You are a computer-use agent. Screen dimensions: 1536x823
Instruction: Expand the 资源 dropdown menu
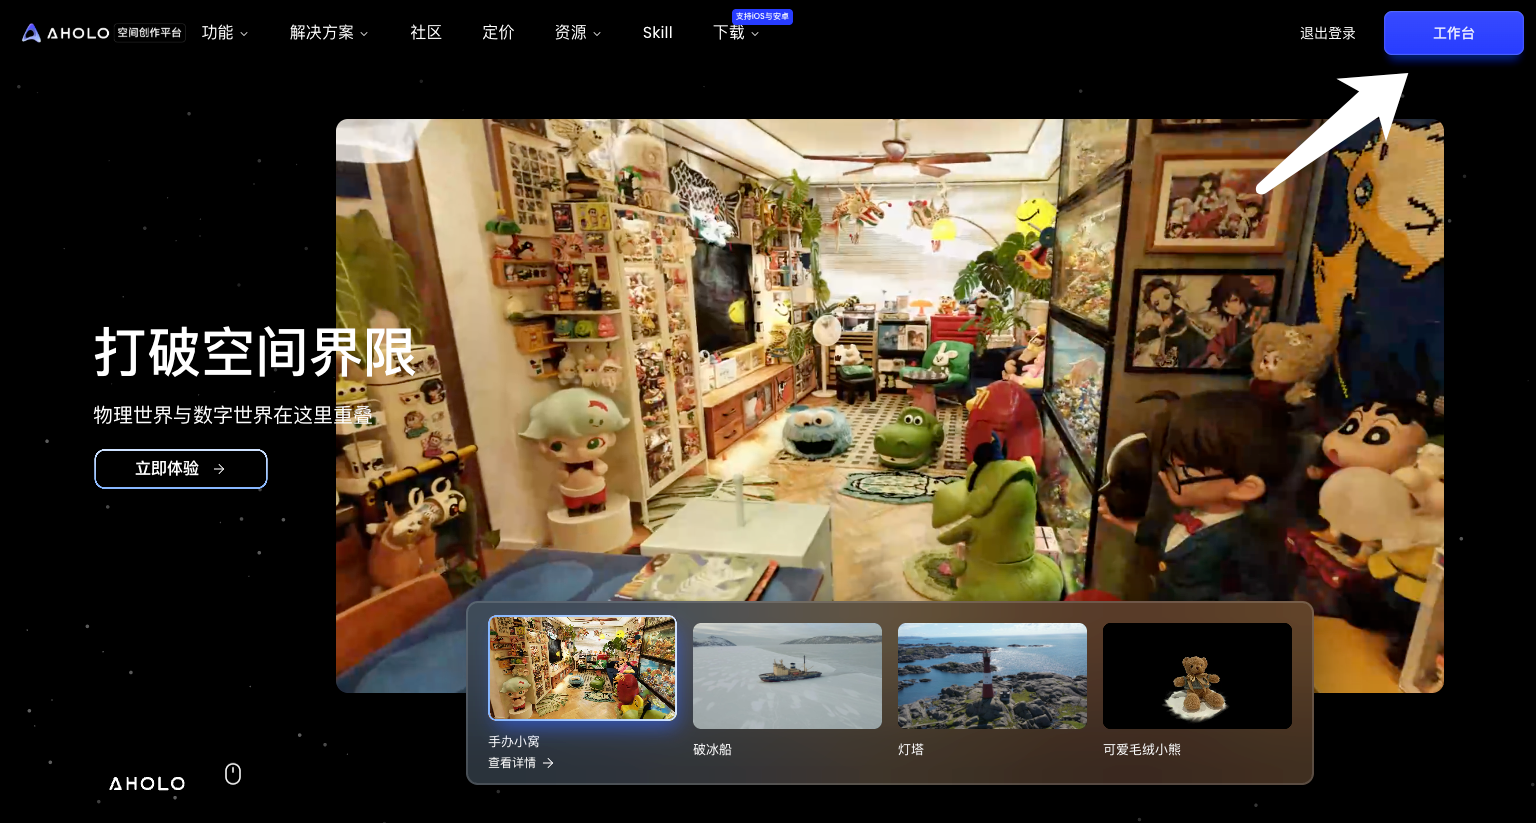click(x=578, y=33)
